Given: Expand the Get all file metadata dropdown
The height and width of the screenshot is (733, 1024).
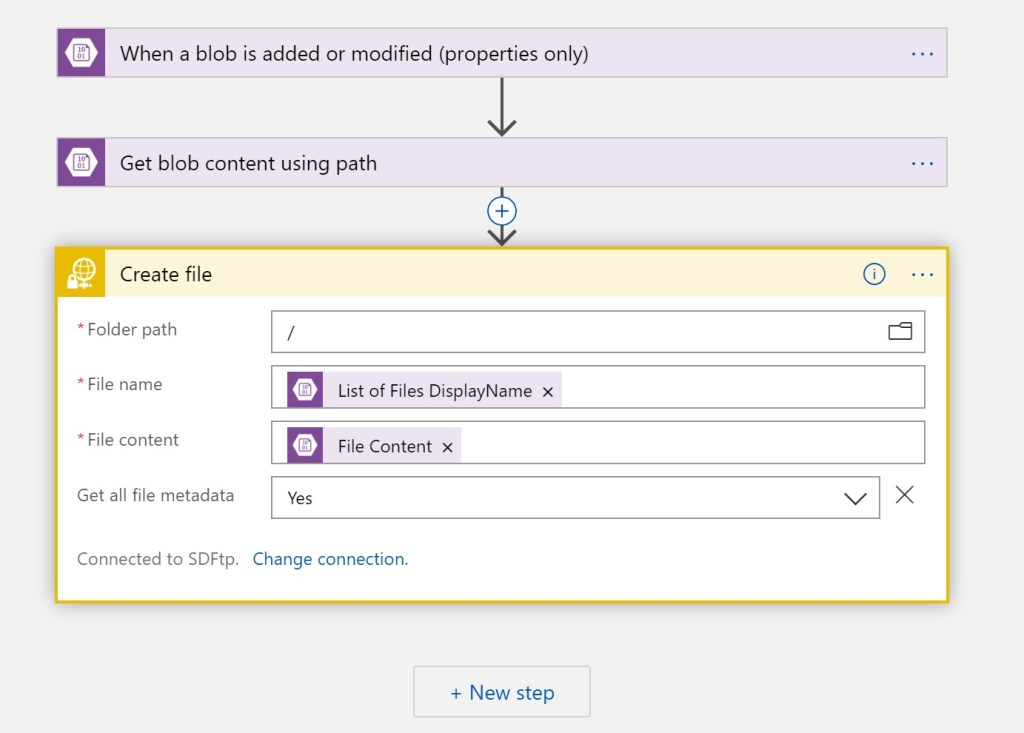Looking at the screenshot, I should 855,498.
